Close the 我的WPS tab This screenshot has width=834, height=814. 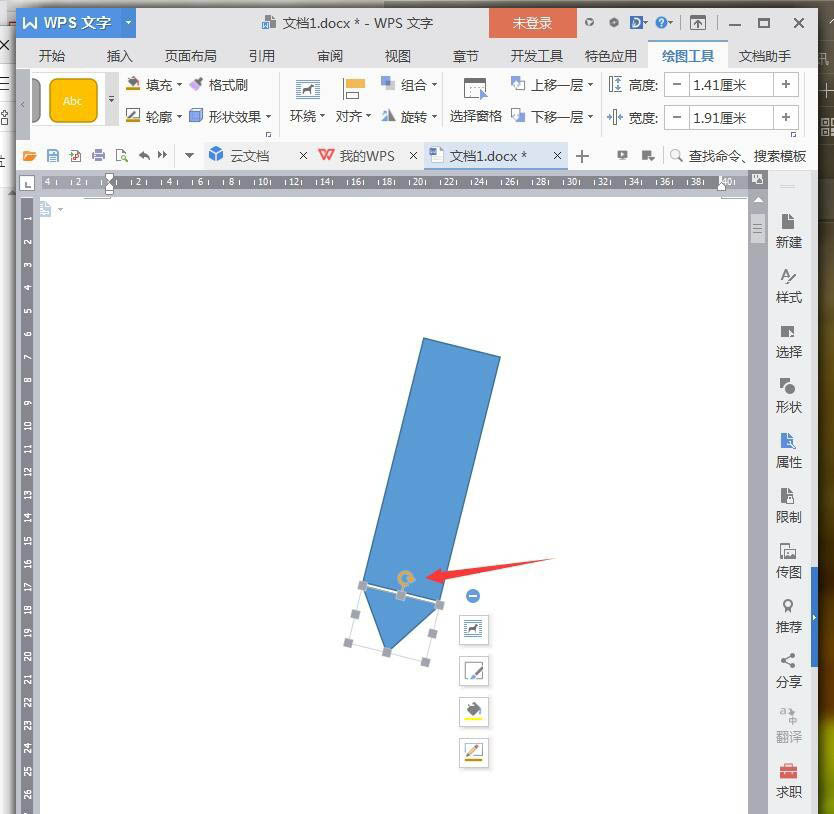pyautogui.click(x=414, y=156)
